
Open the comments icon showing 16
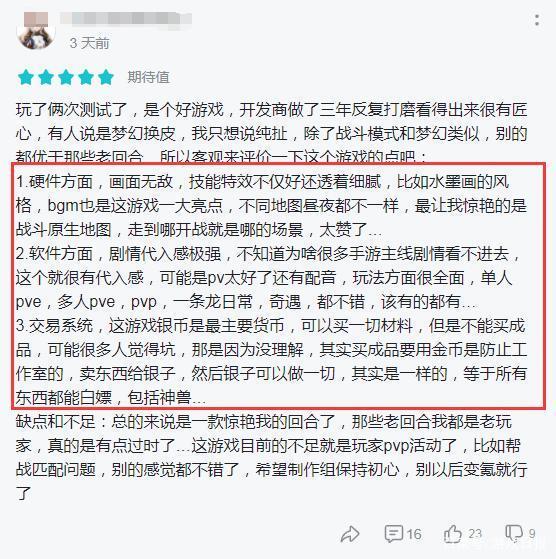click(394, 534)
